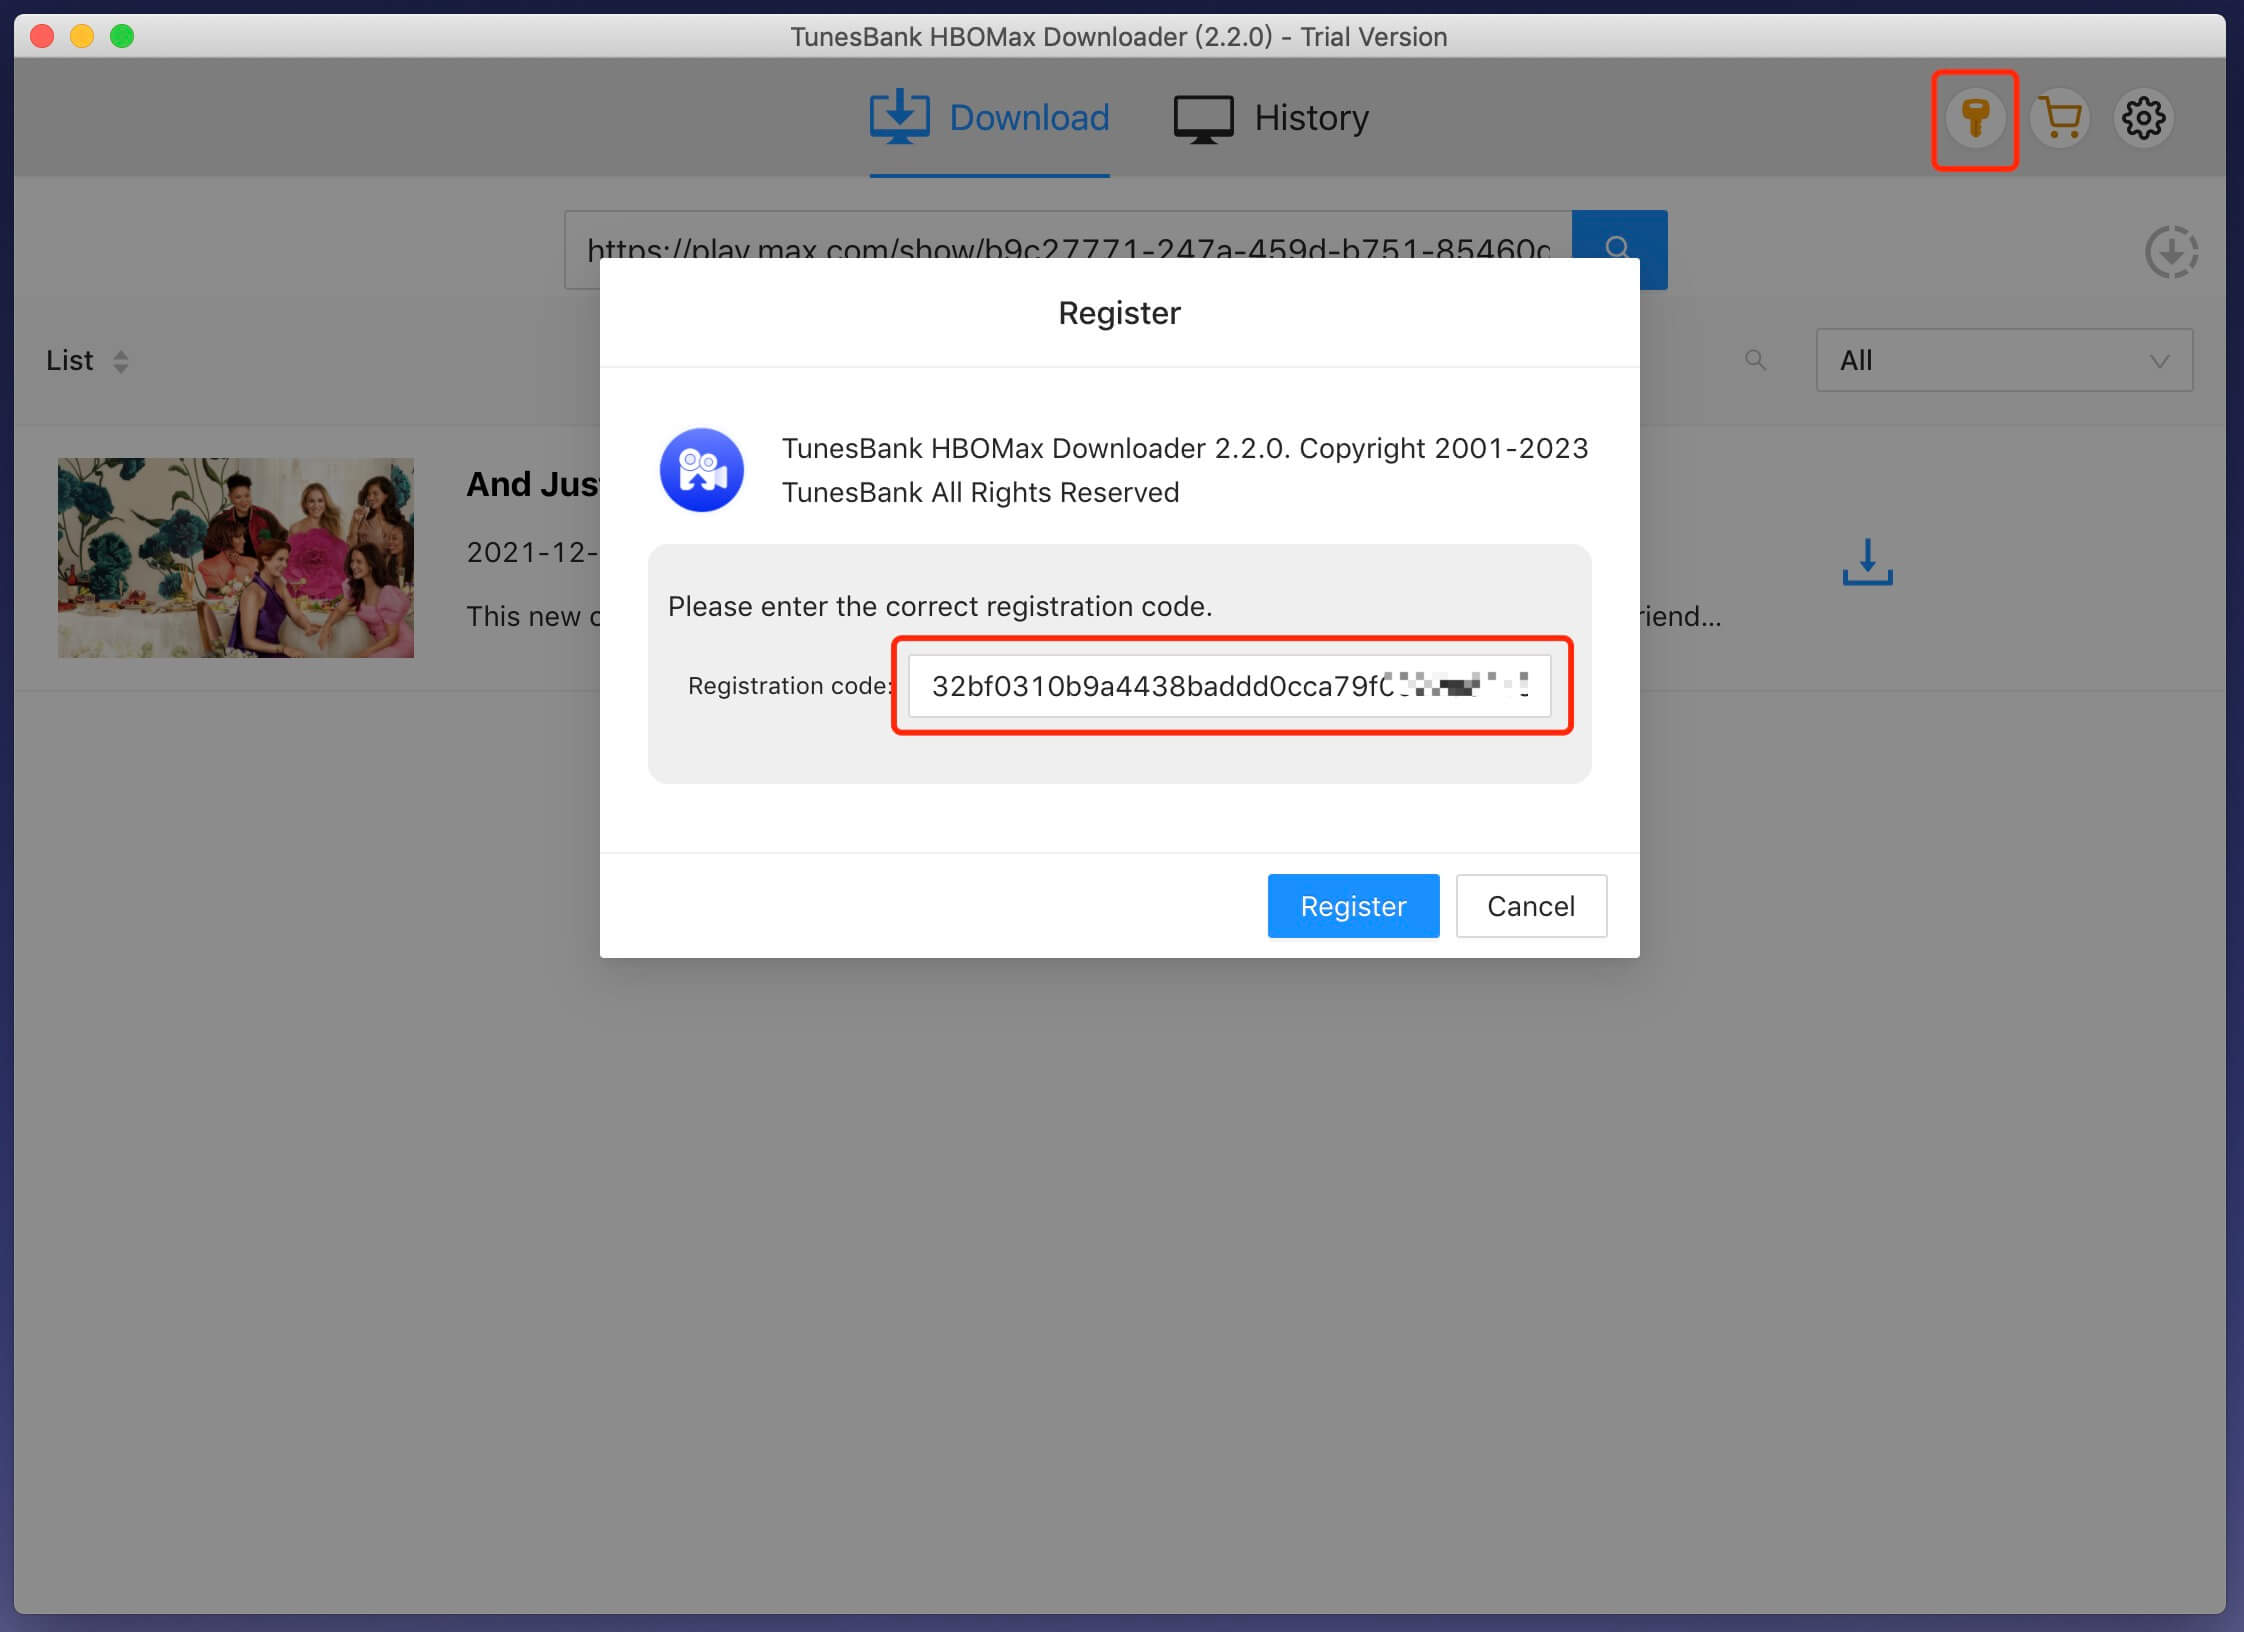Cancel the Register dialog
Screen dimensions: 2244x1632
[1531, 906]
